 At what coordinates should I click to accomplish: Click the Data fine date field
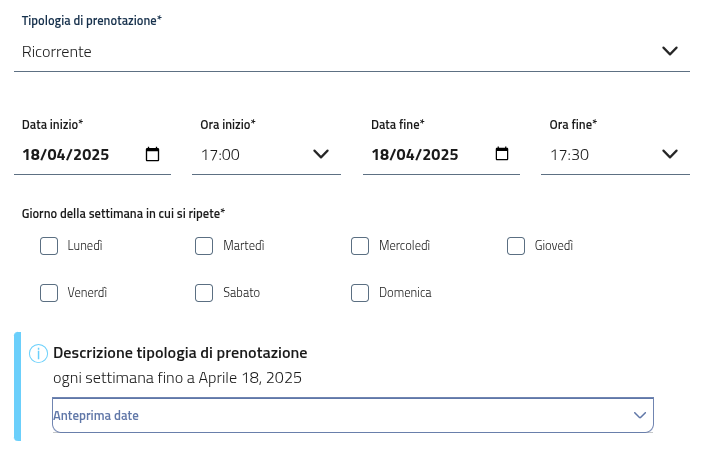[x=428, y=155]
